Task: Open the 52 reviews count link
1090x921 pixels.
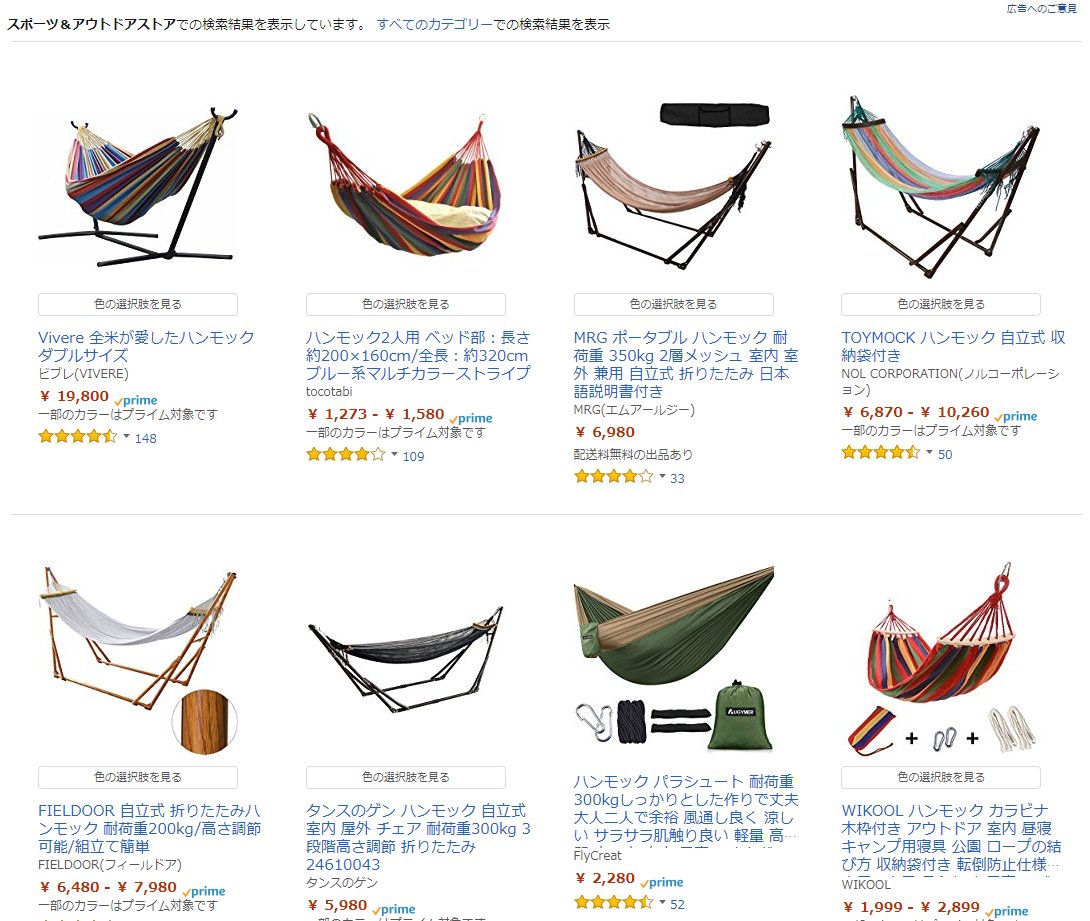Action: pyautogui.click(x=677, y=904)
